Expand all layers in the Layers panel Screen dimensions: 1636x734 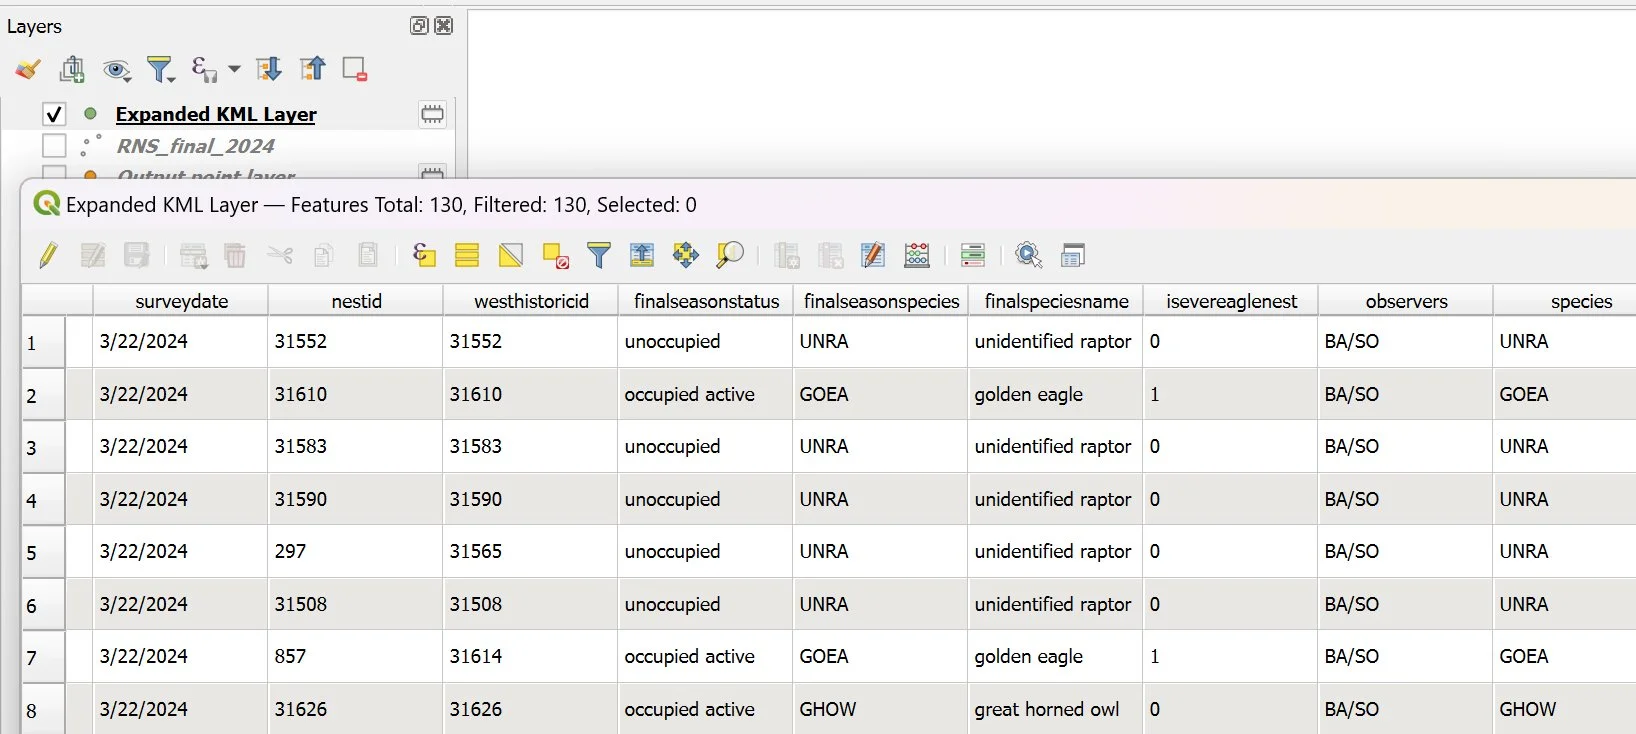[x=269, y=69]
